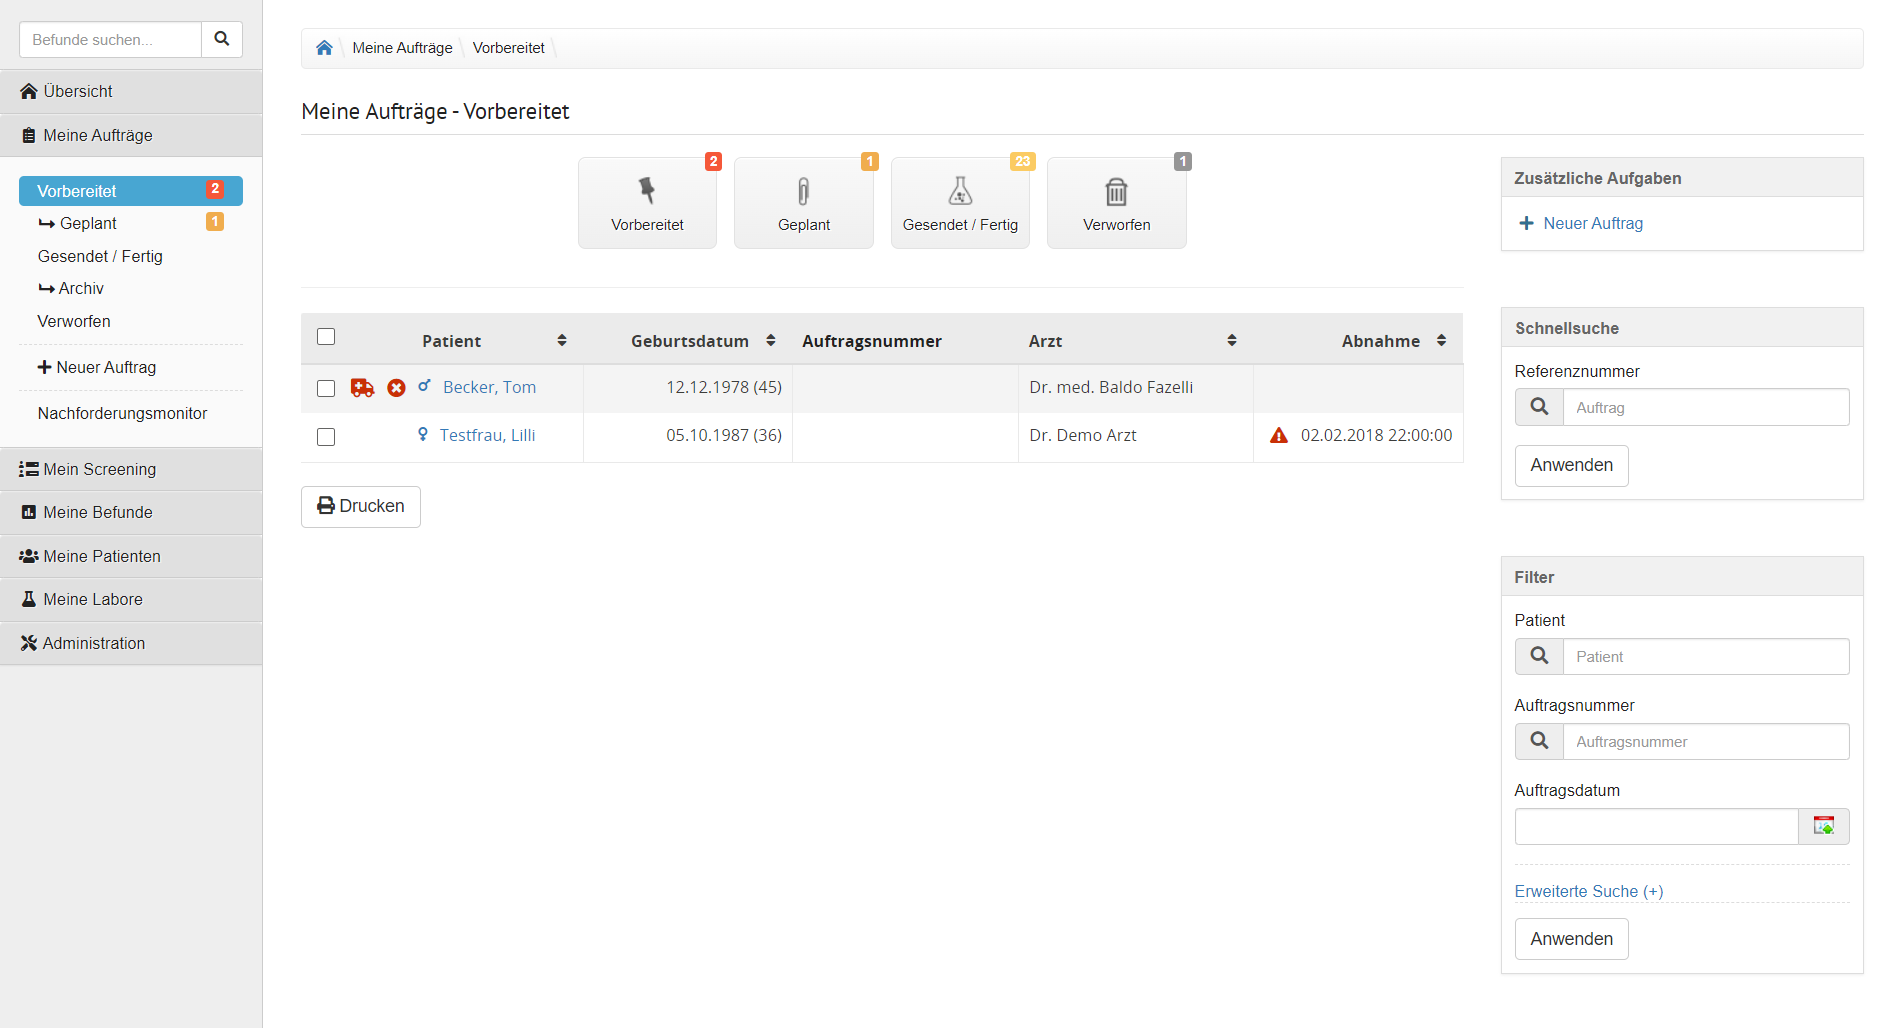
Task: Sort the table by Patient column
Action: (x=562, y=341)
